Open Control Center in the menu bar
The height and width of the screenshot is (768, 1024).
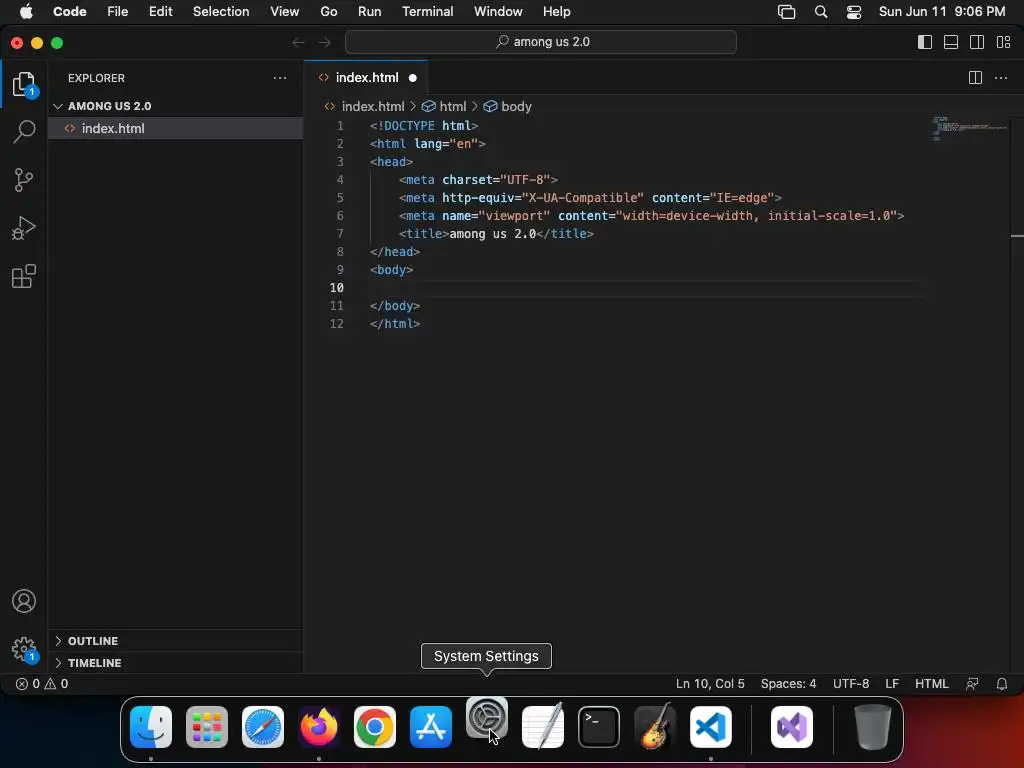pos(854,12)
